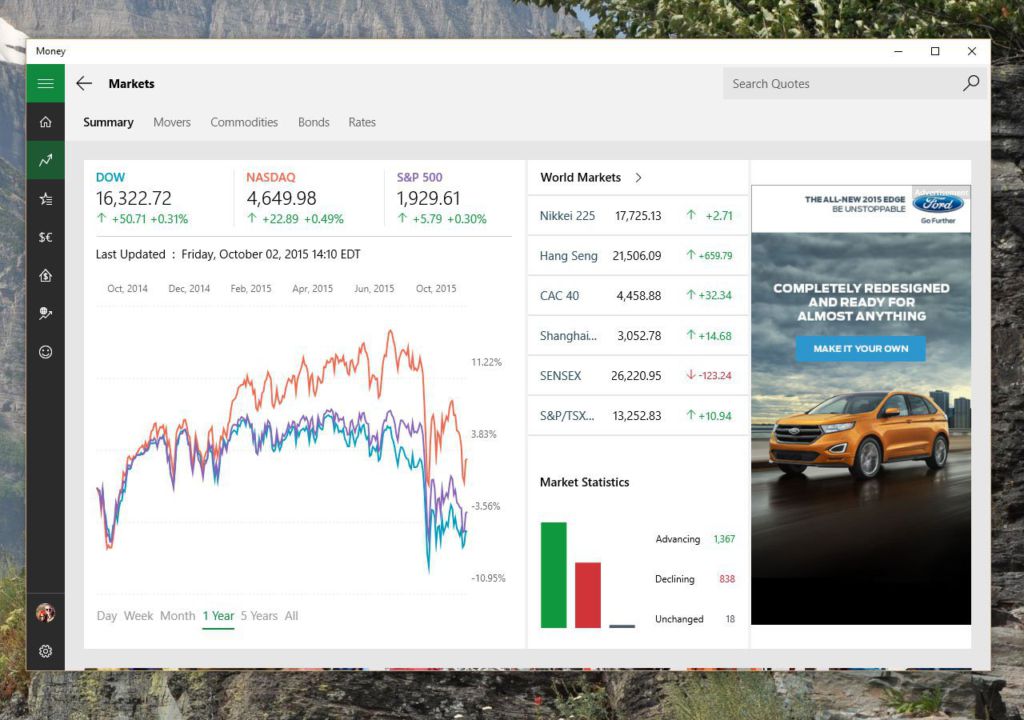Select the Markets chart sidebar icon
Viewport: 1024px width, 720px height.
click(x=45, y=160)
